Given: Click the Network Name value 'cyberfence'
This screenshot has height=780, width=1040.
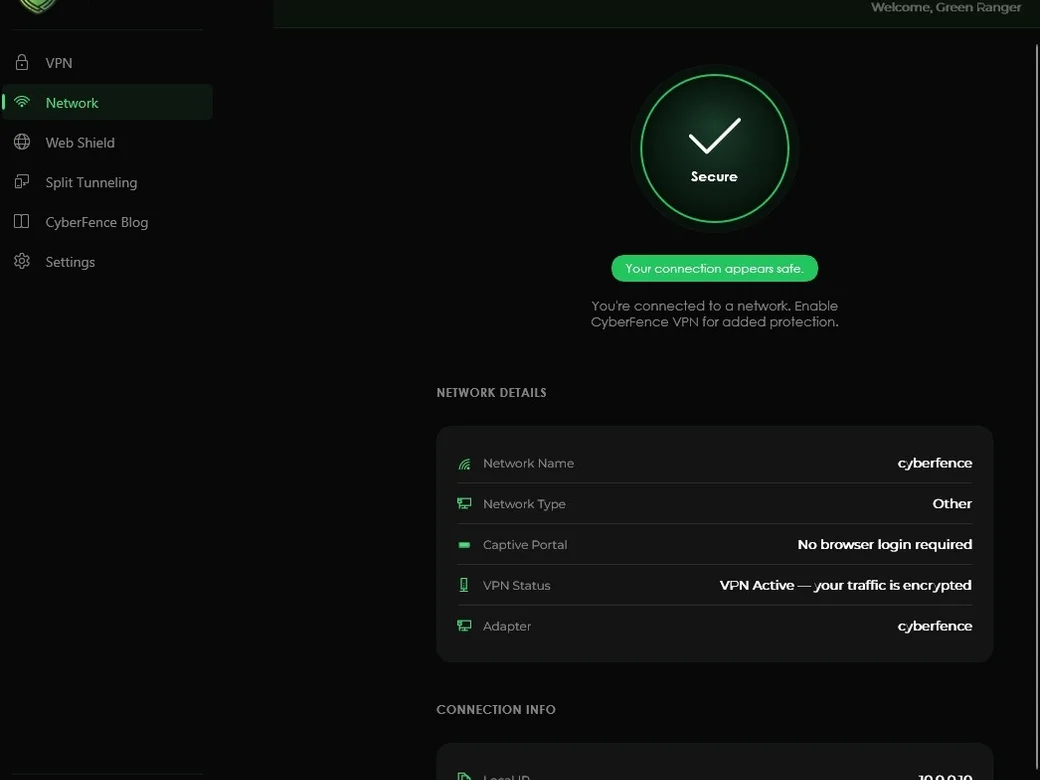Looking at the screenshot, I should click(935, 463).
